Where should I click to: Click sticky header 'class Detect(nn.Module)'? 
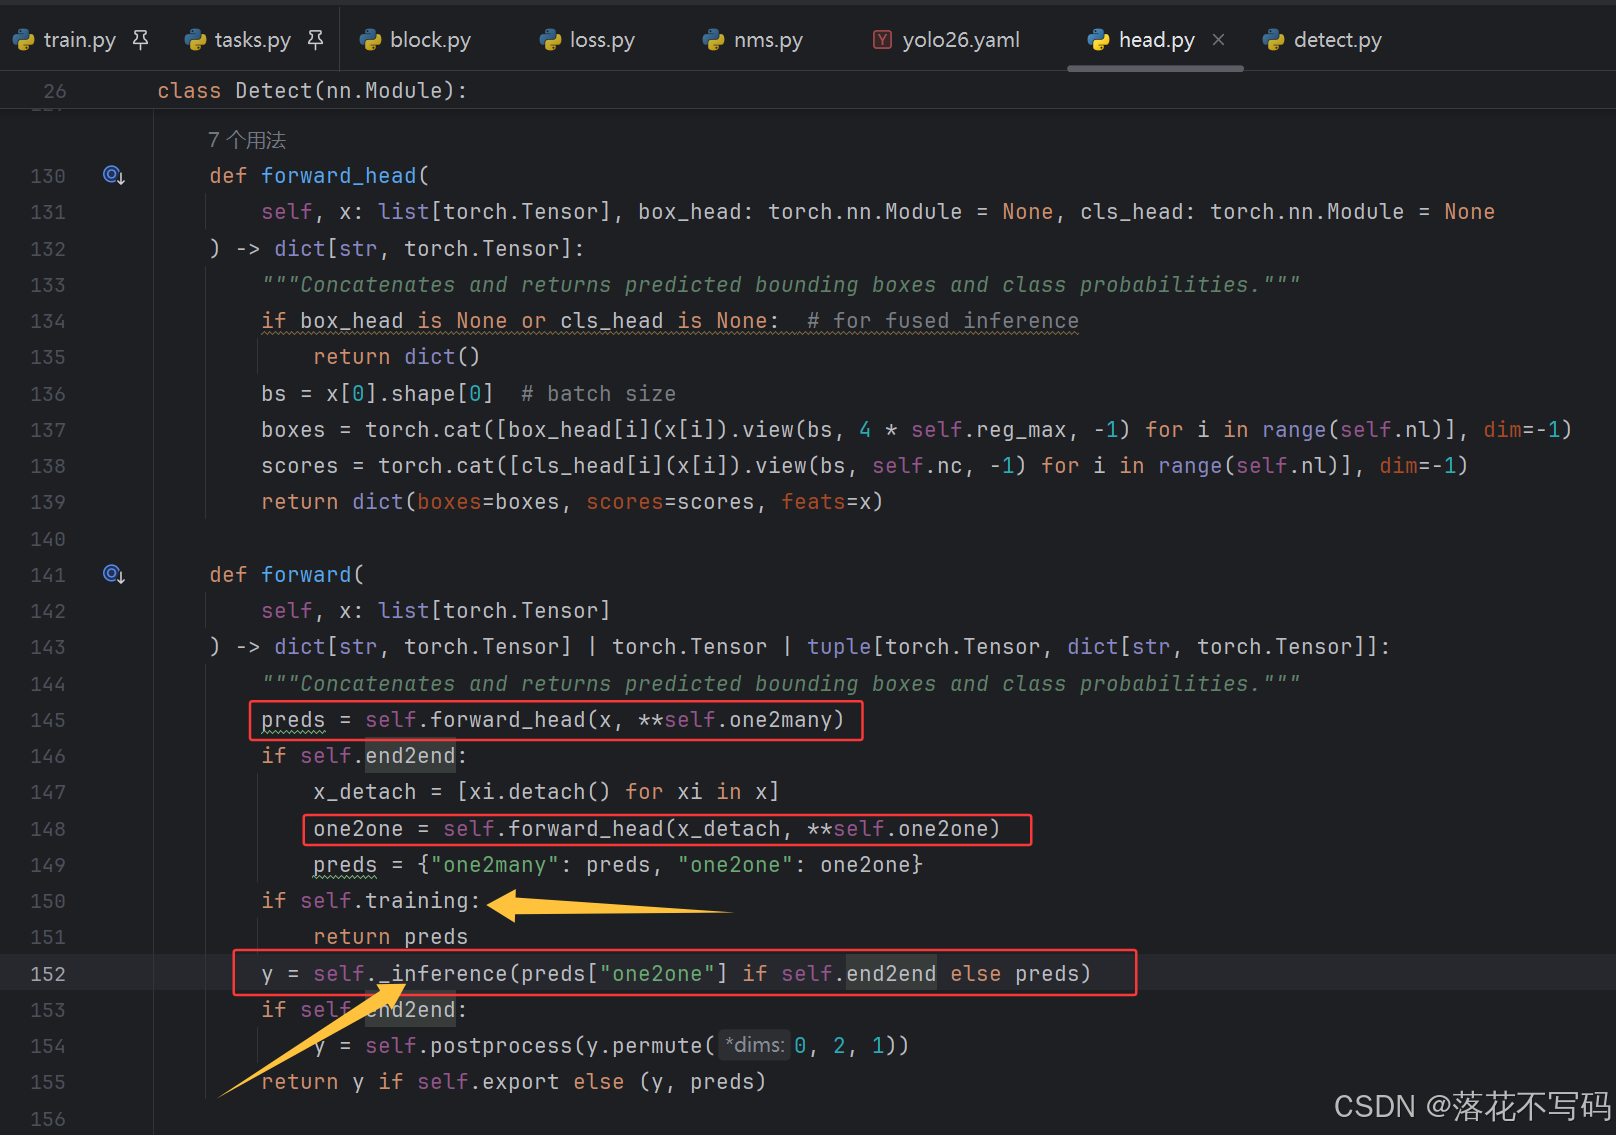coord(312,91)
